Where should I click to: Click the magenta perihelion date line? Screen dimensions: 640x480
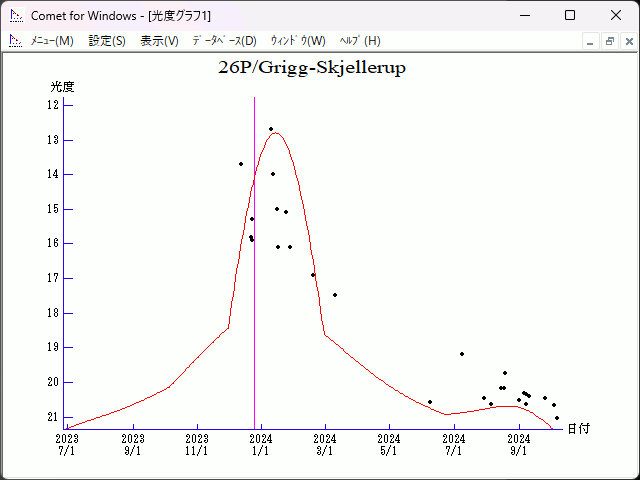[254, 263]
